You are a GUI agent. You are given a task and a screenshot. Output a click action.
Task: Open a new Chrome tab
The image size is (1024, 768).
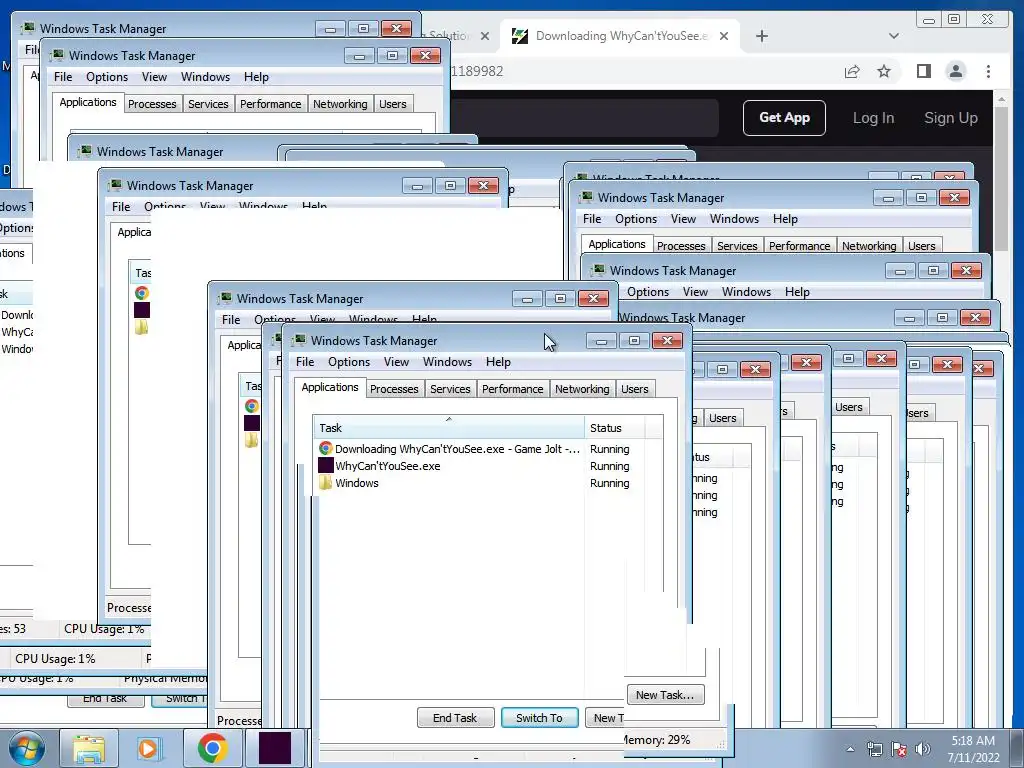coord(761,36)
